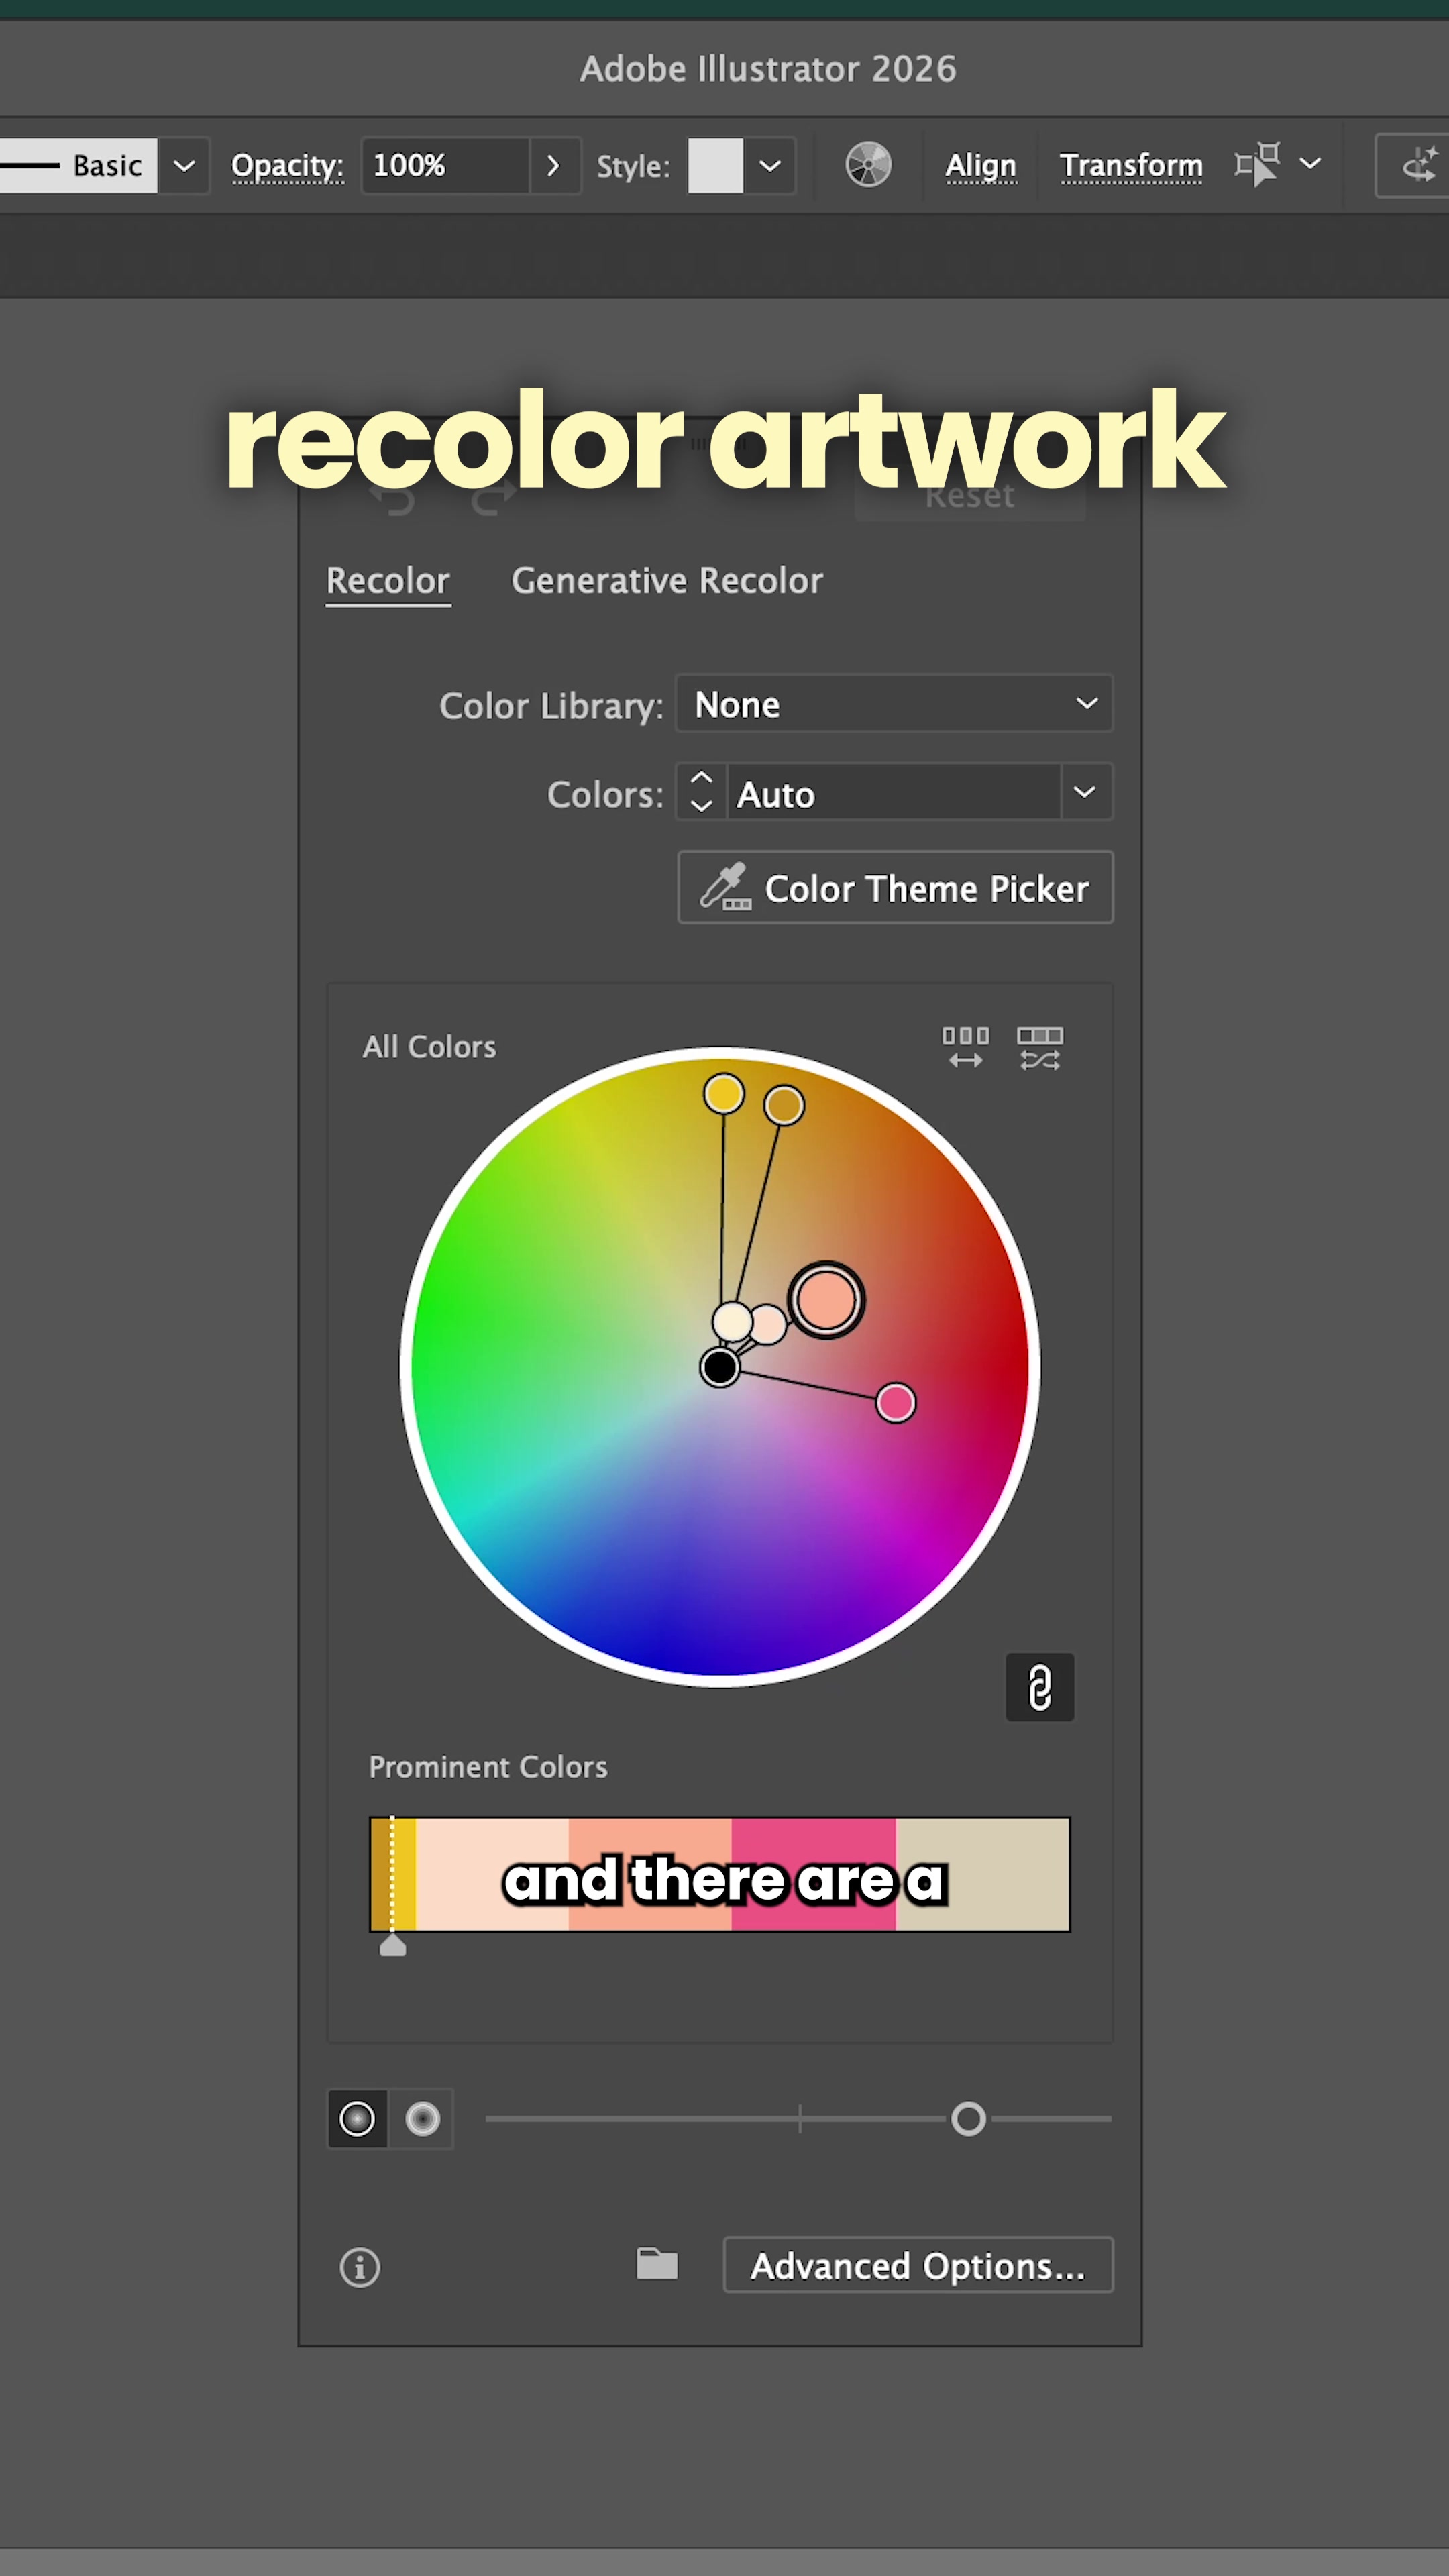
Task: Switch to the Generative Recolor tab
Action: pyautogui.click(x=667, y=581)
